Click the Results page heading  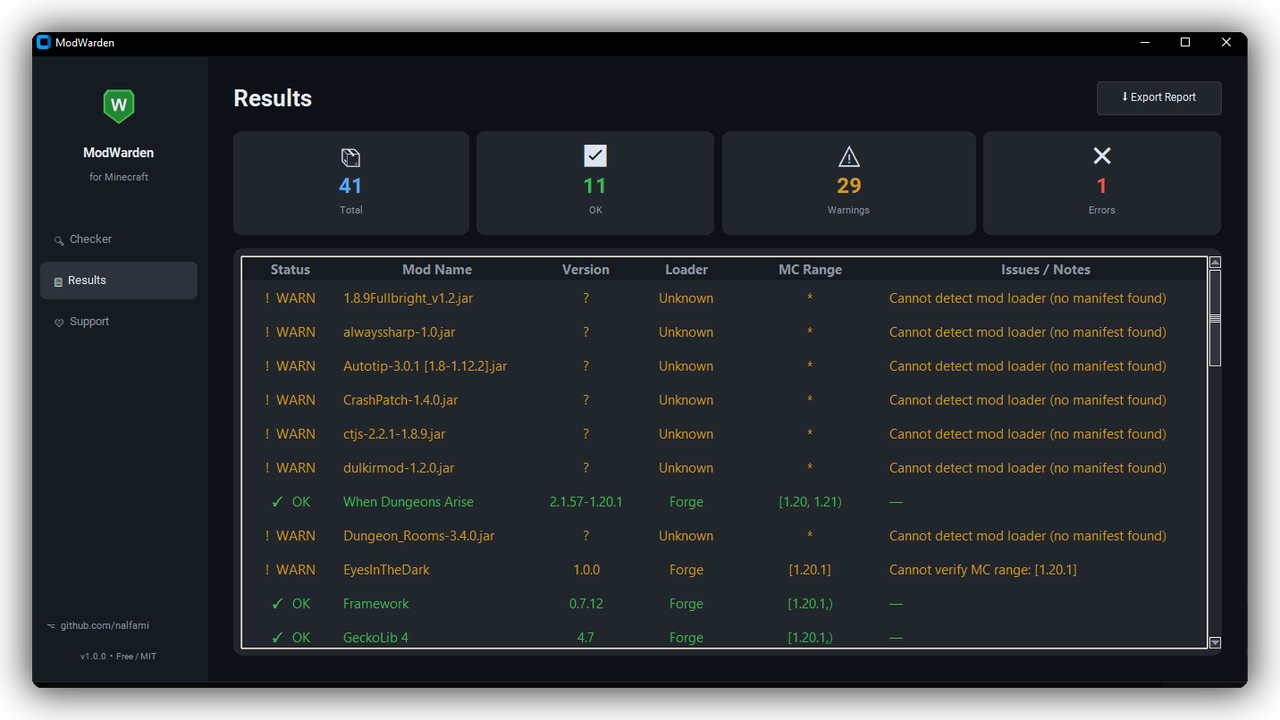point(273,98)
